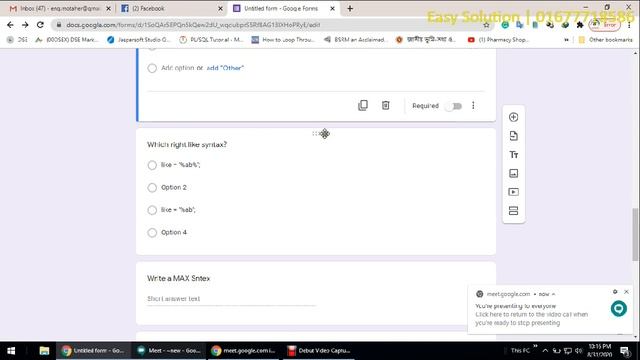Click the Add image icon in side toolbar
The height and width of the screenshot is (360, 640).
513,173
